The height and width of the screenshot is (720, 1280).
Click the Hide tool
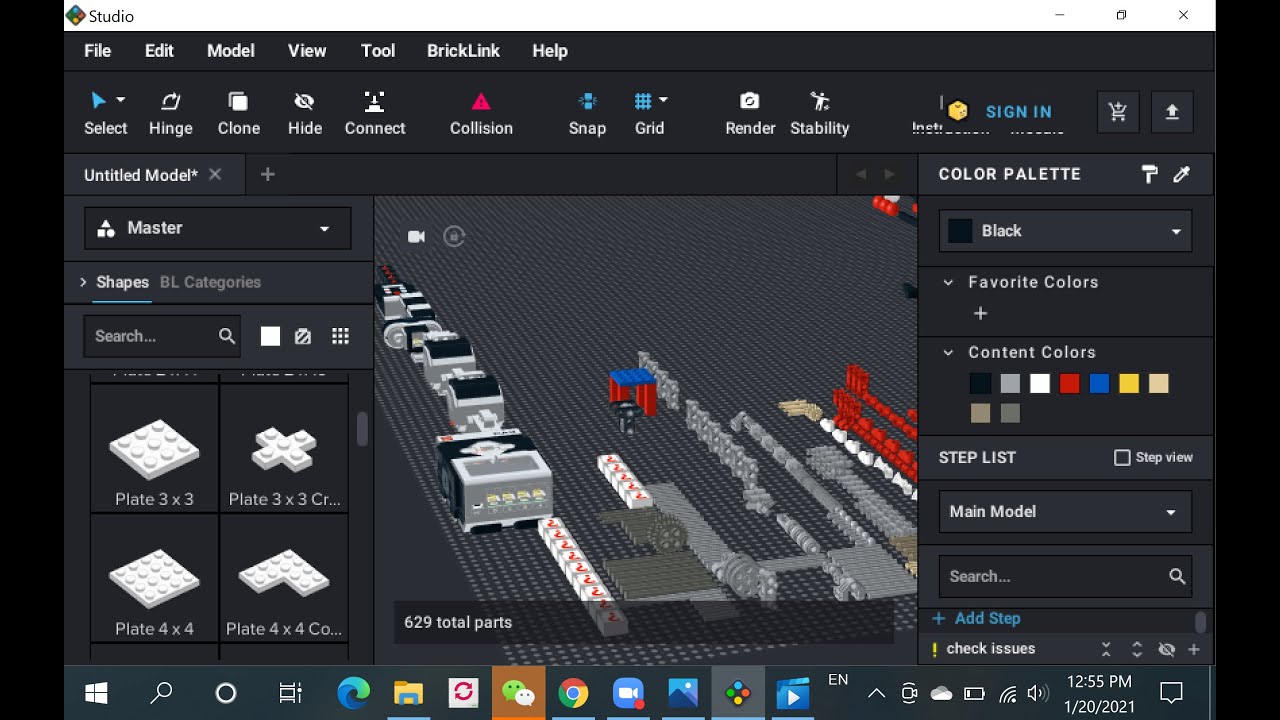click(304, 113)
